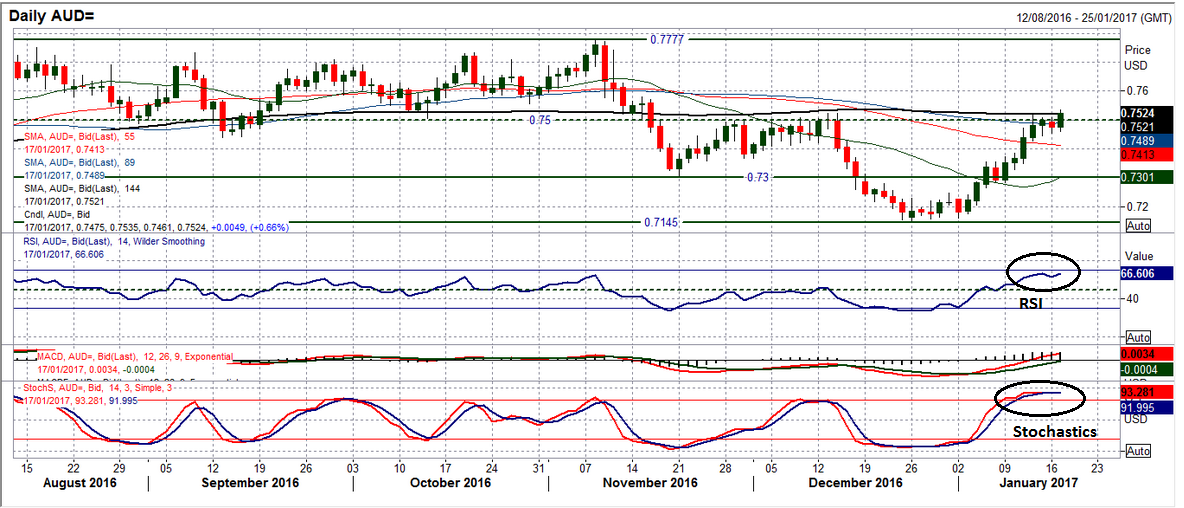
Task: Toggle Auto scaling on the Stochastics panel
Action: coord(1139,452)
